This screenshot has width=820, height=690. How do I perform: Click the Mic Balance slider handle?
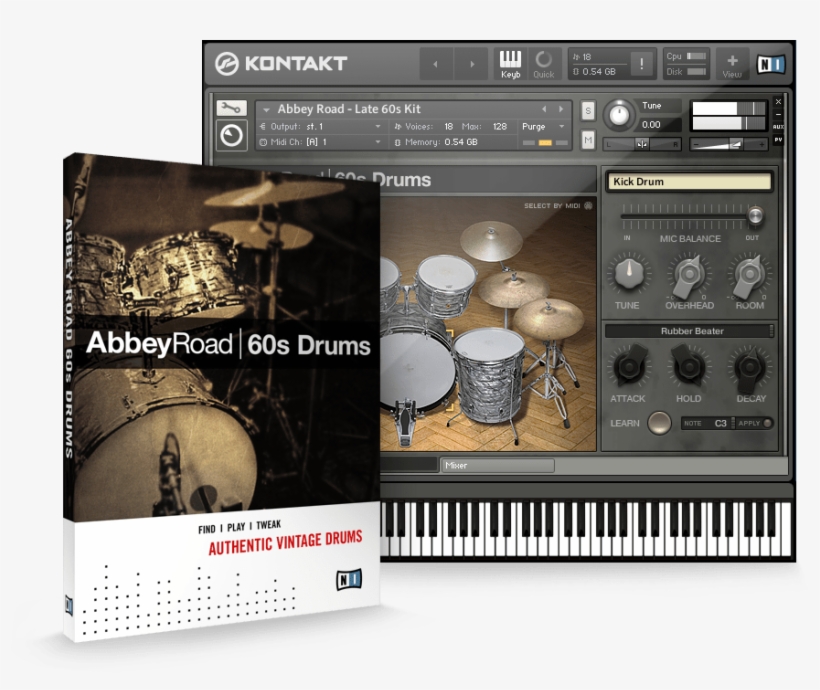757,215
